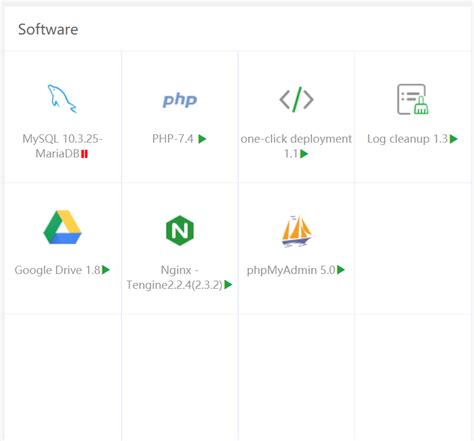474x441 pixels.
Task: Click the Software panel heading
Action: tap(48, 29)
